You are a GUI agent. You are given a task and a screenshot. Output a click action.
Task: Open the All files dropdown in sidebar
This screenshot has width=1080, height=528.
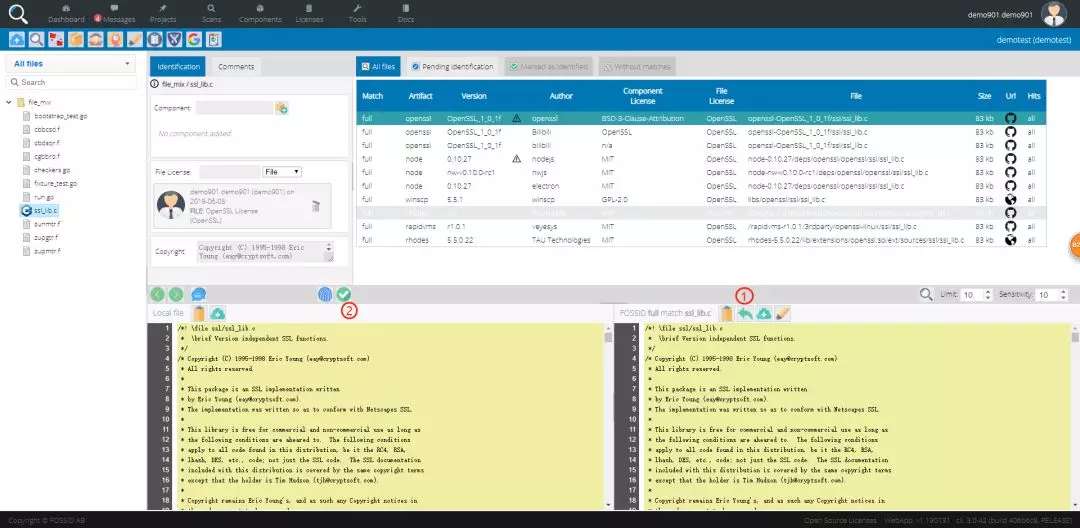pos(71,64)
